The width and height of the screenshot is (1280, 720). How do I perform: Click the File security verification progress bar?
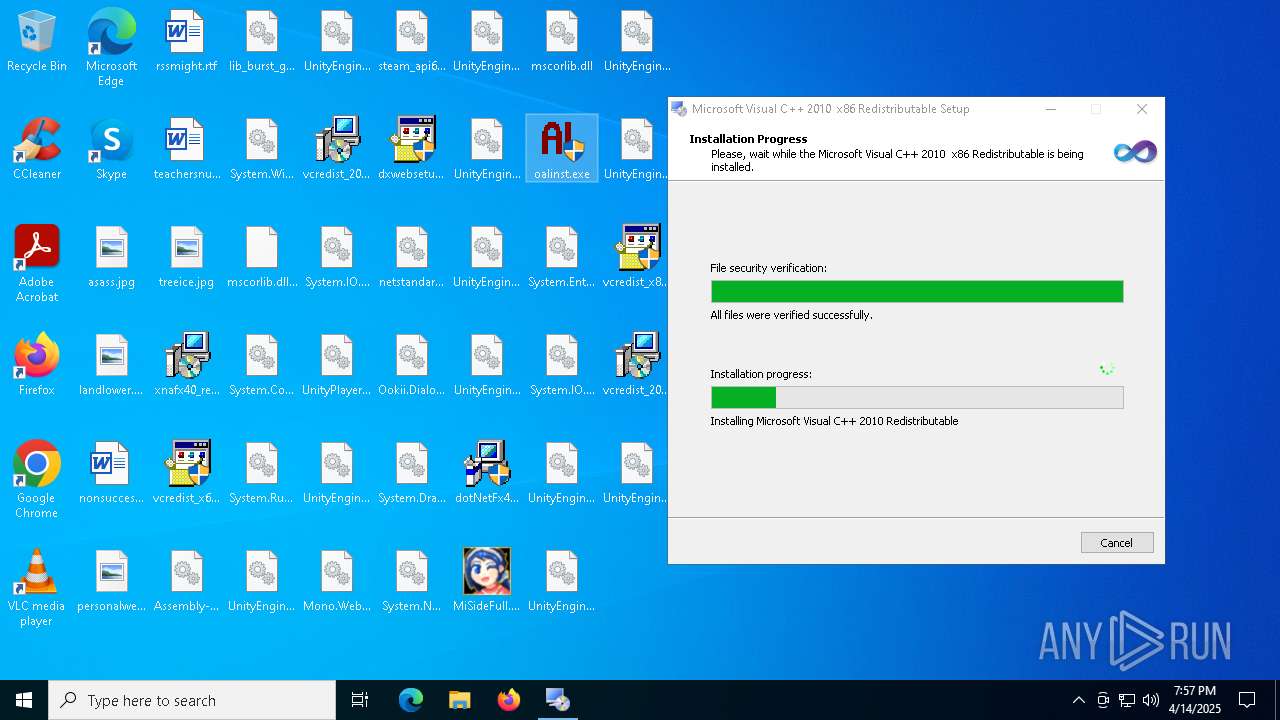pyautogui.click(x=917, y=291)
